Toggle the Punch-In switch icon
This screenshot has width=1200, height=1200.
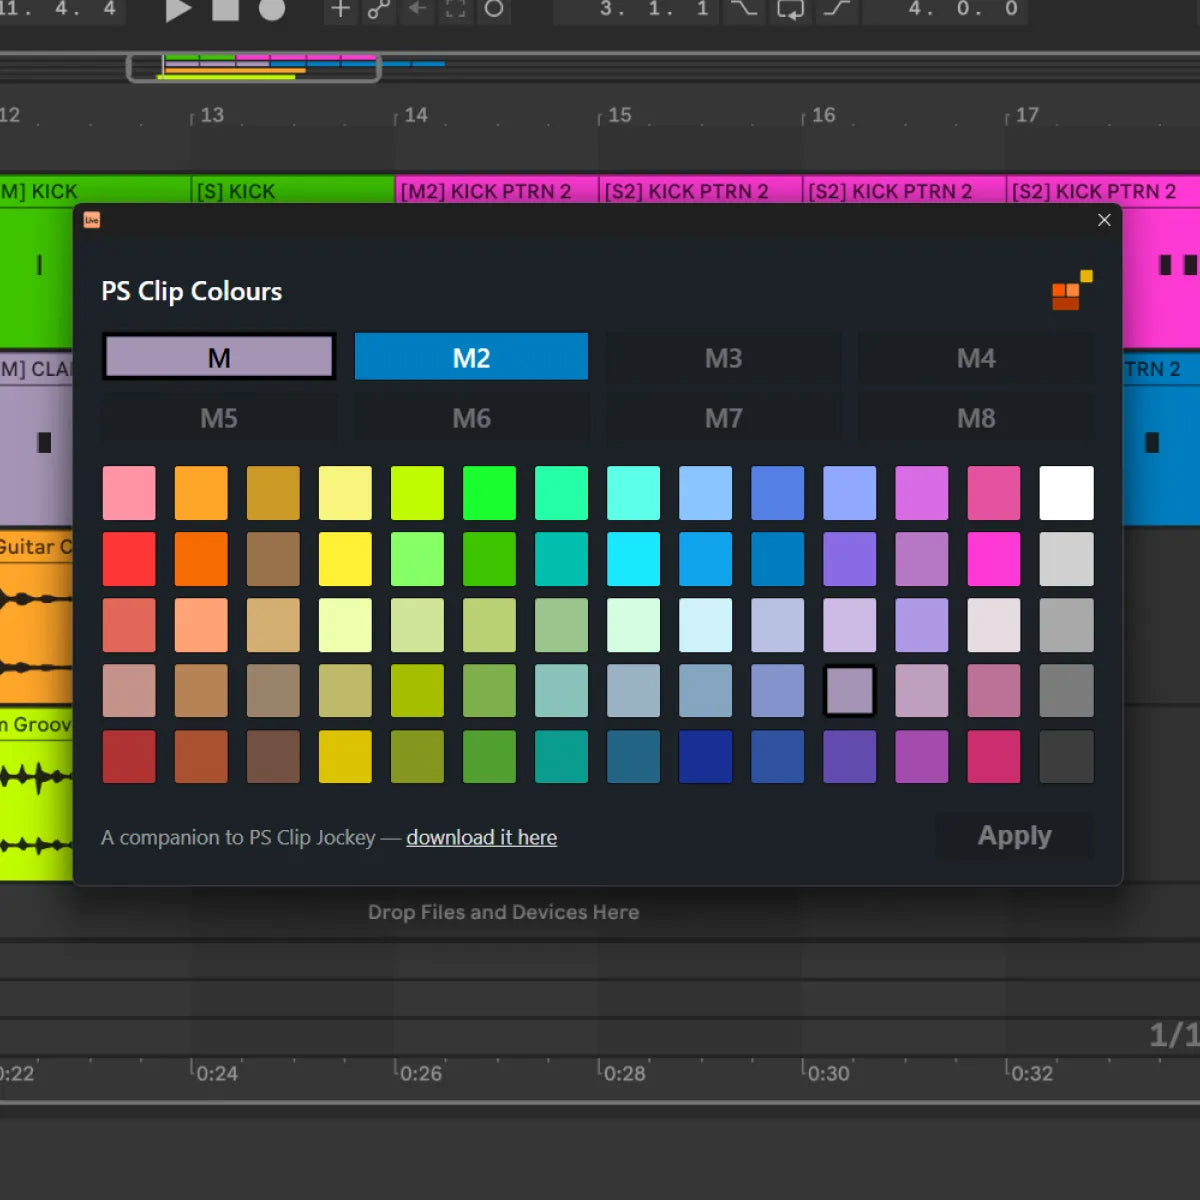point(743,9)
